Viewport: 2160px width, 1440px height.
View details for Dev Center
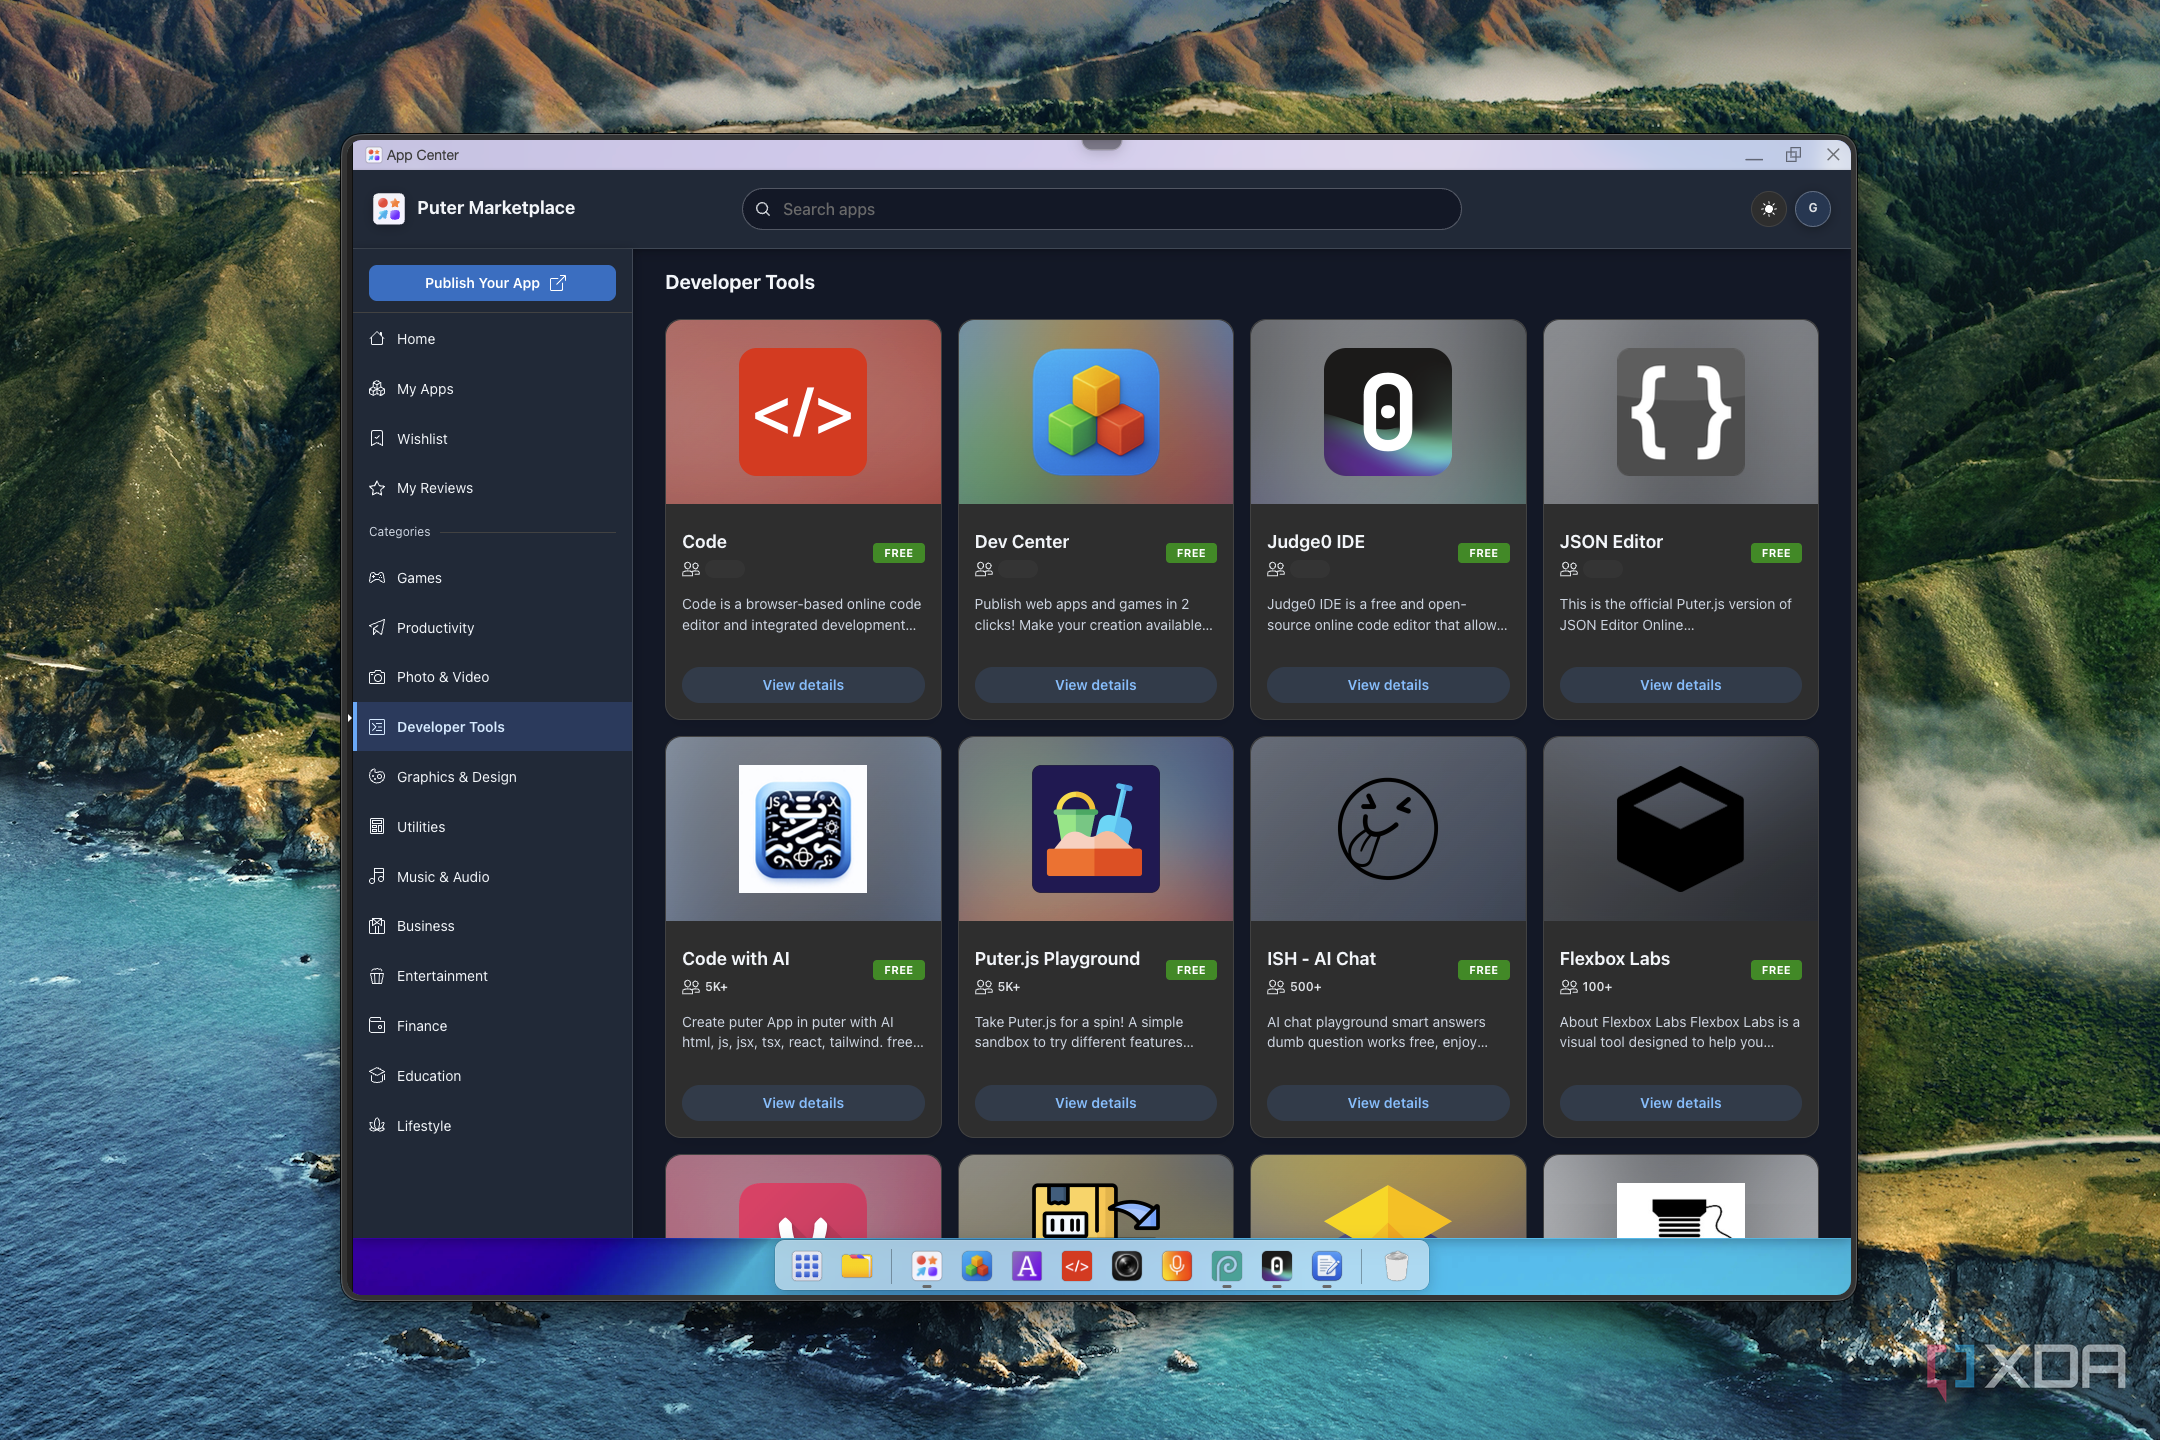click(1096, 685)
